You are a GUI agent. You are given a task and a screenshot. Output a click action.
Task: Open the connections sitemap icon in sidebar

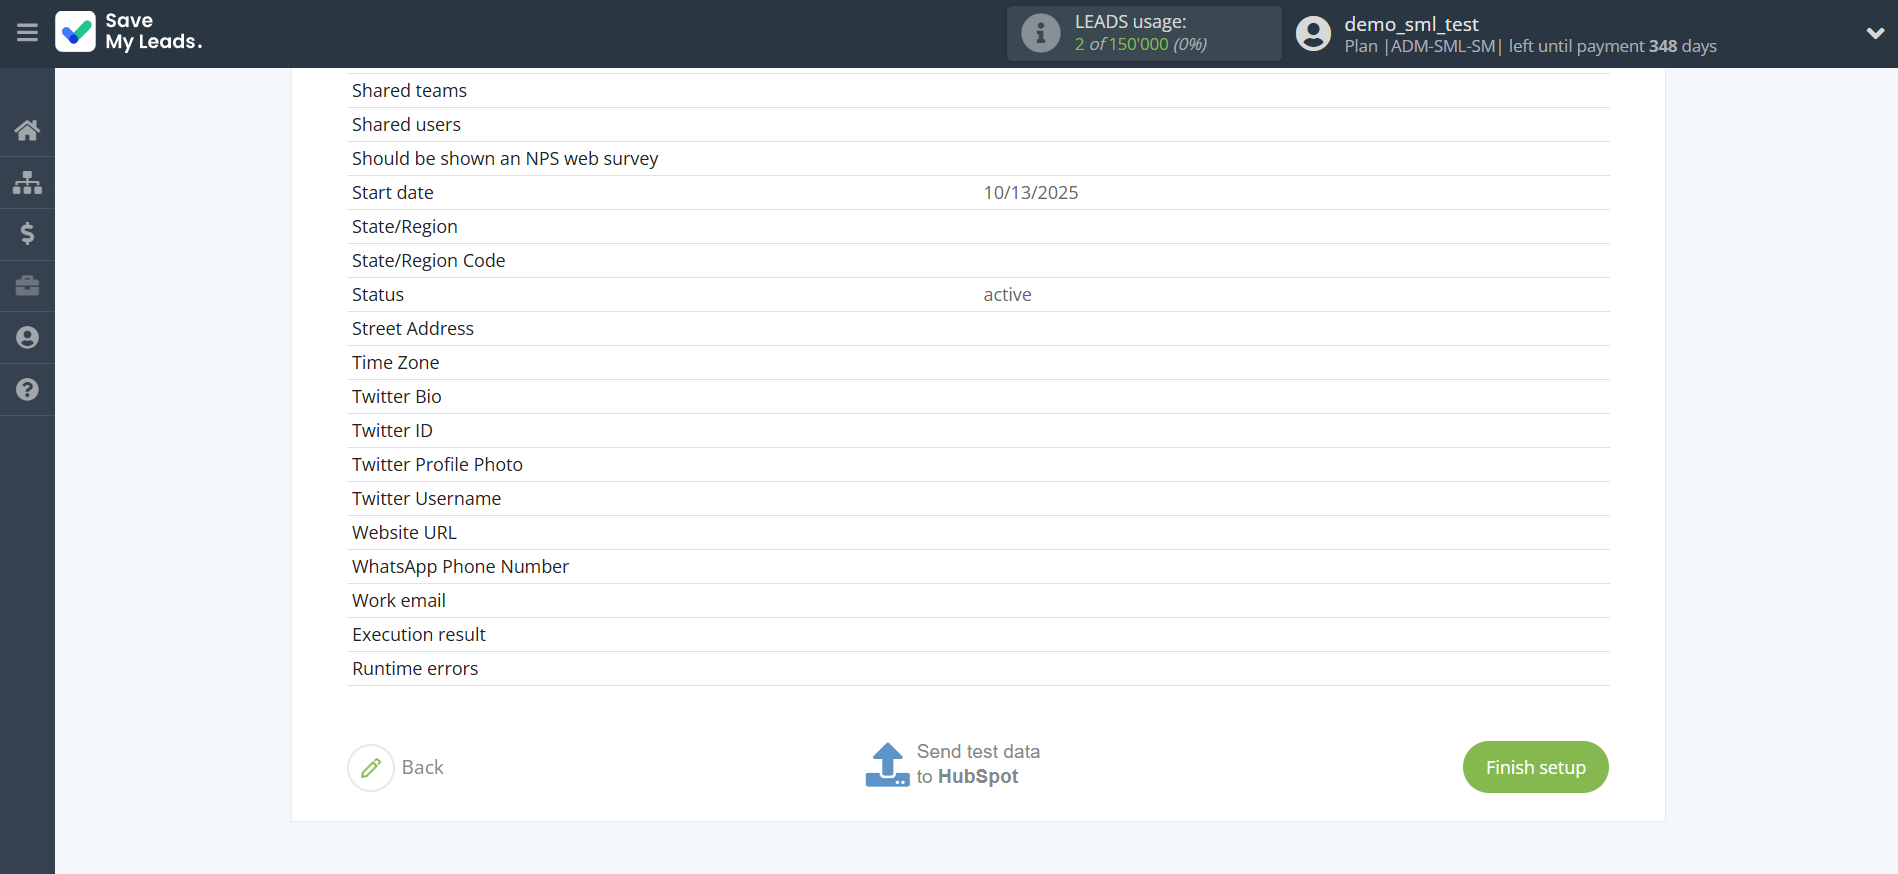(27, 182)
